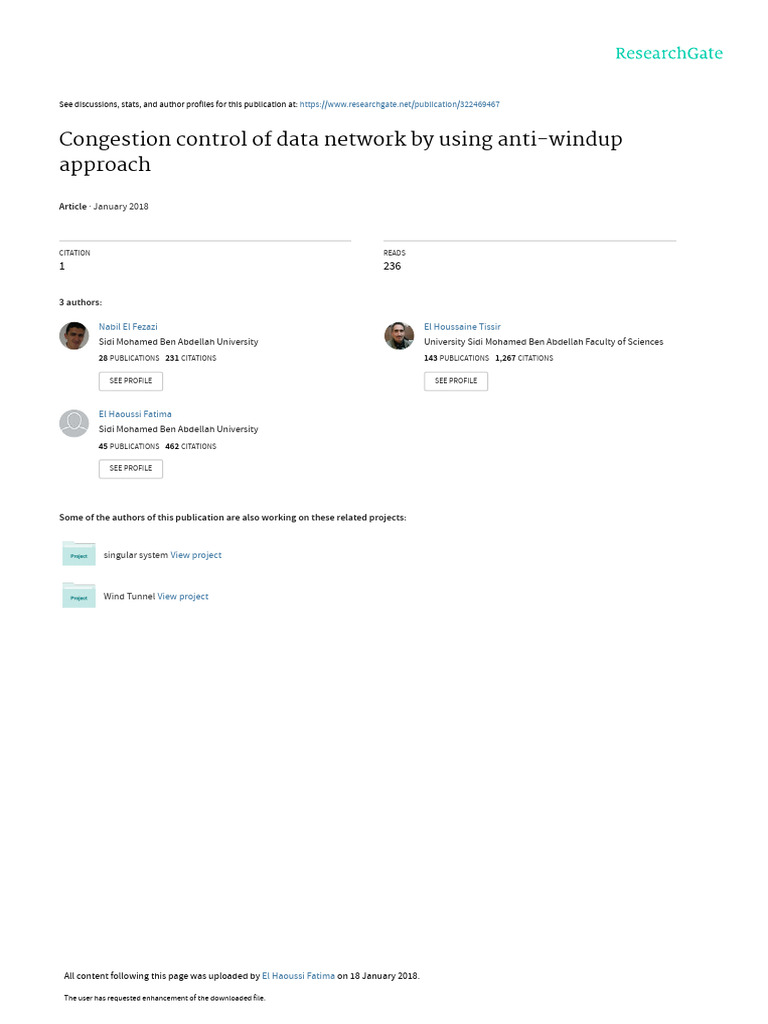Open View project for Wind Tunnel

(x=183, y=596)
